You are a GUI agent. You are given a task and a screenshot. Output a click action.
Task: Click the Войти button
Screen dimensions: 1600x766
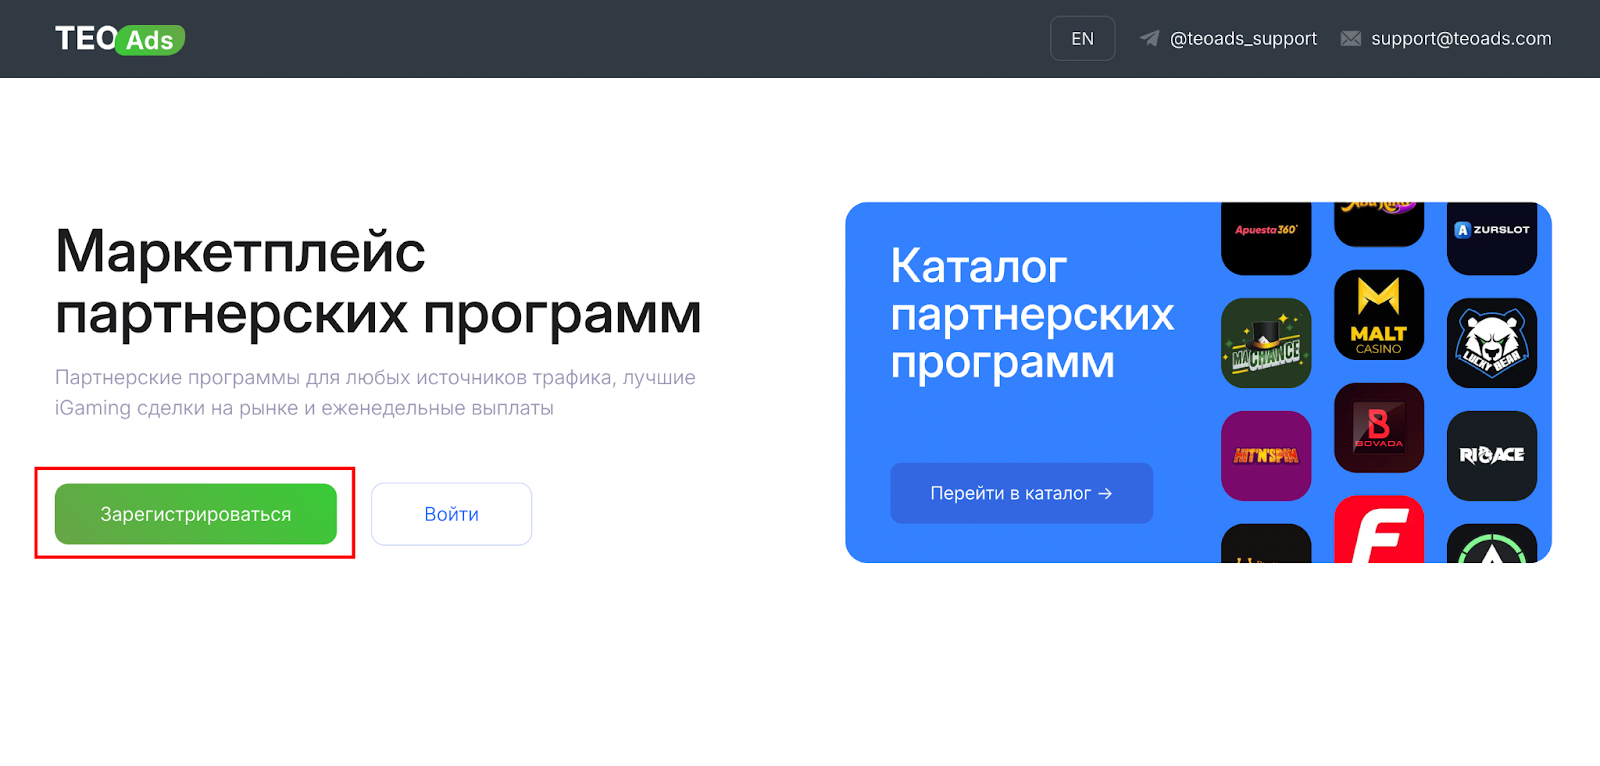(x=451, y=514)
